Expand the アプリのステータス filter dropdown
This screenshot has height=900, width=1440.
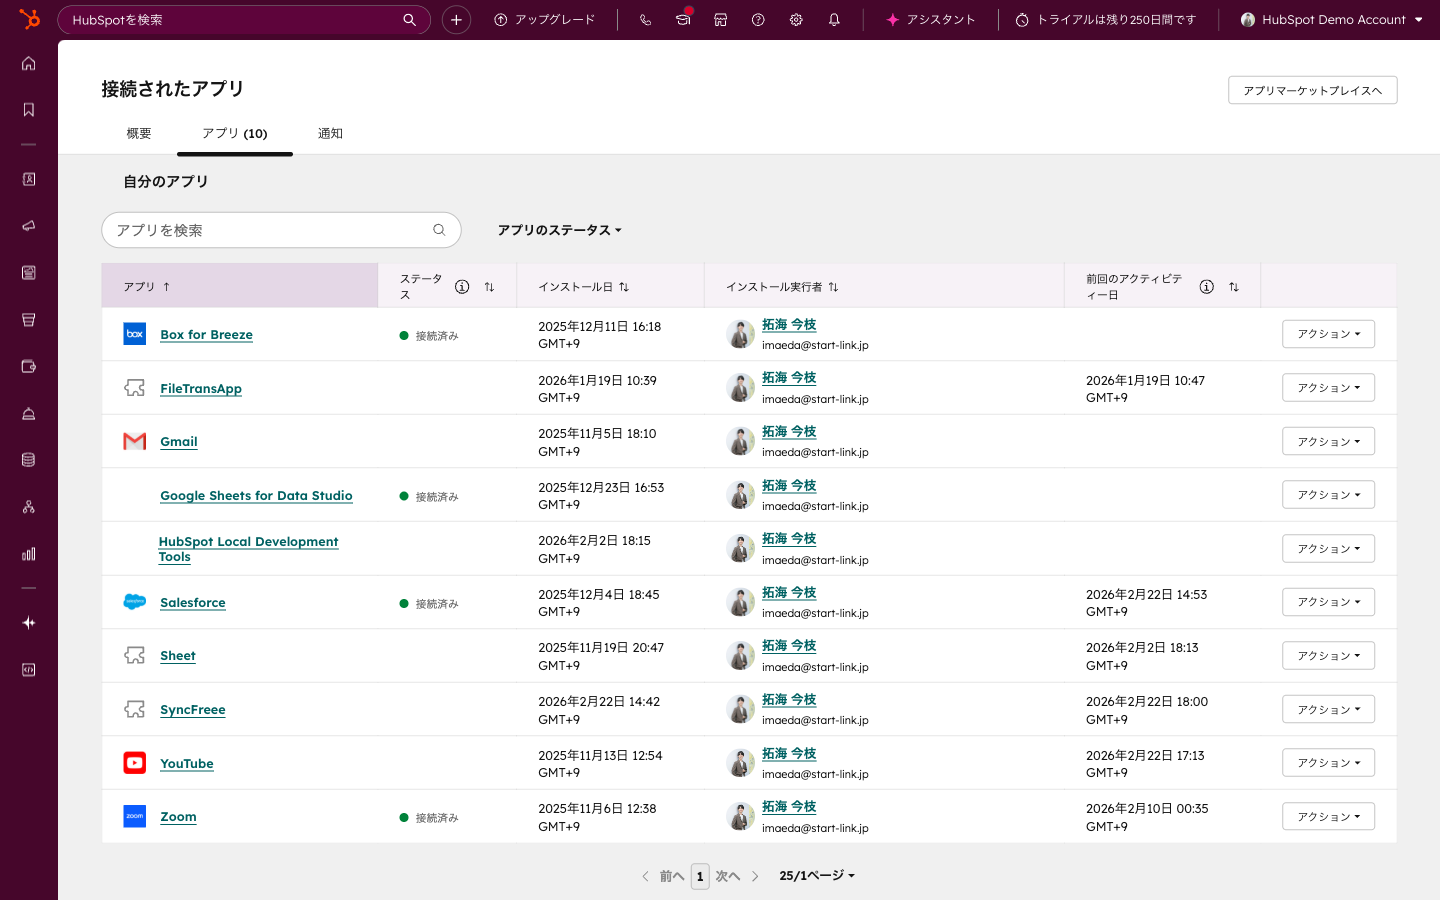pos(559,230)
